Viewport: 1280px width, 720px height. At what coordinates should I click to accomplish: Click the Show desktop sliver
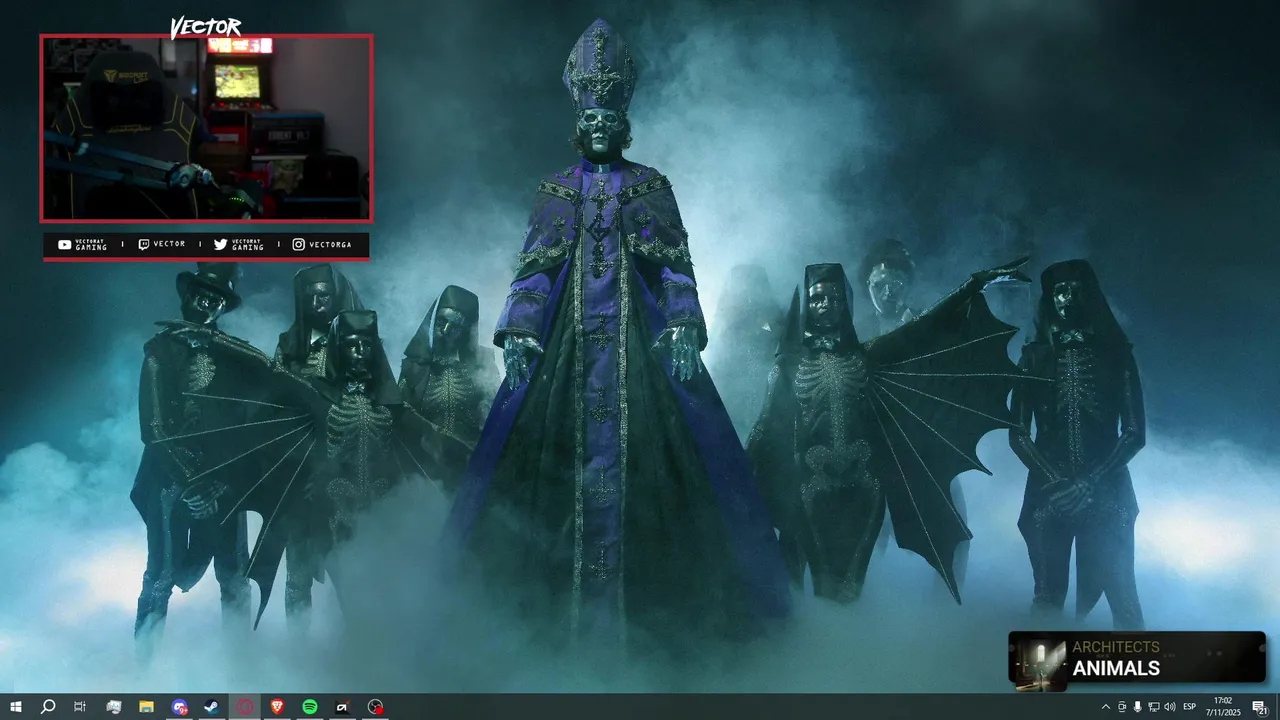[1277, 707]
